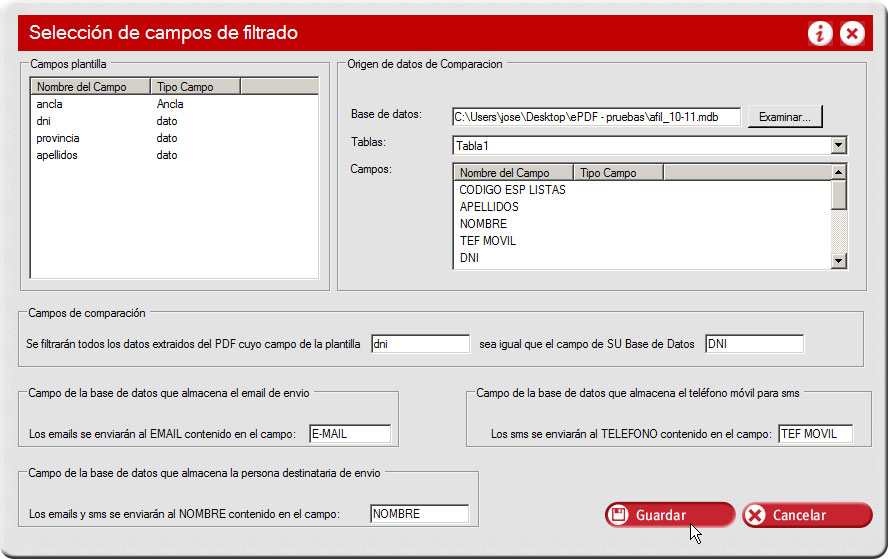888x559 pixels.
Task: Click the Guardar save button
Action: [669, 515]
